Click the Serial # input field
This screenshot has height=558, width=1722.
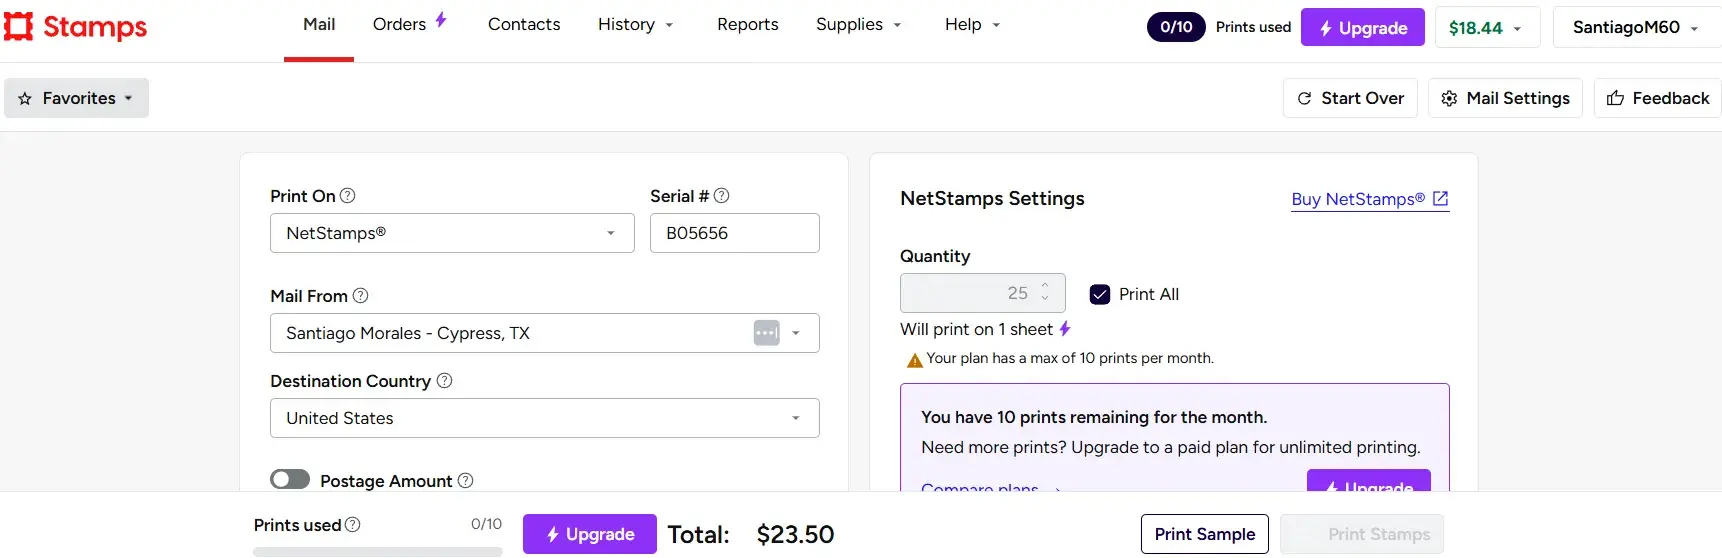[x=734, y=233]
